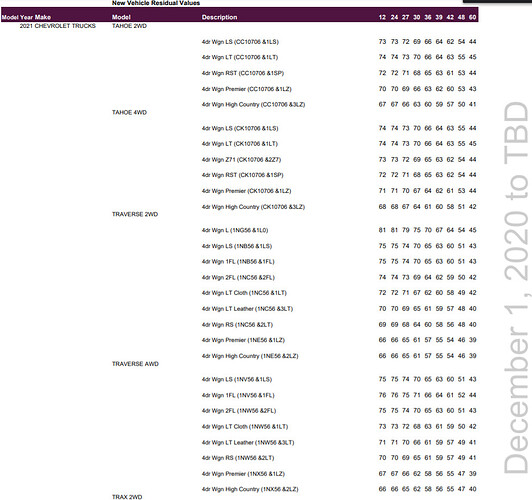Click the Model column header
532x500 pixels.
tap(121, 17)
